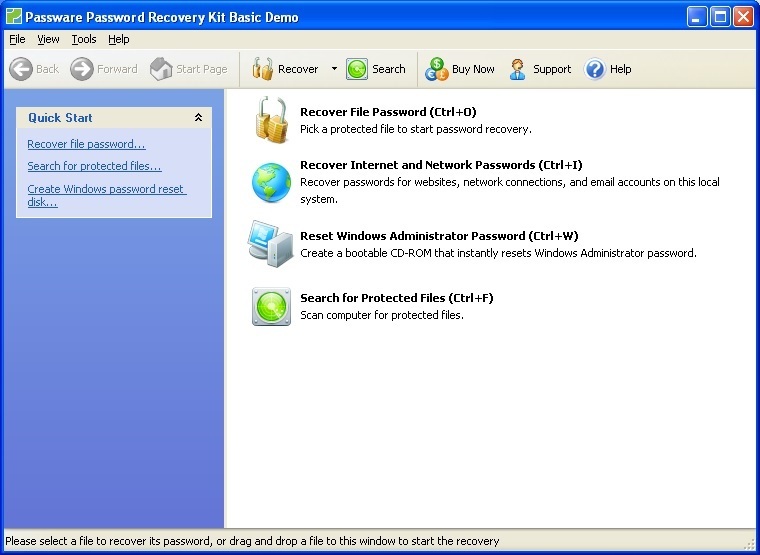Click the app icon in title bar
This screenshot has width=760, height=555.
(14, 17)
